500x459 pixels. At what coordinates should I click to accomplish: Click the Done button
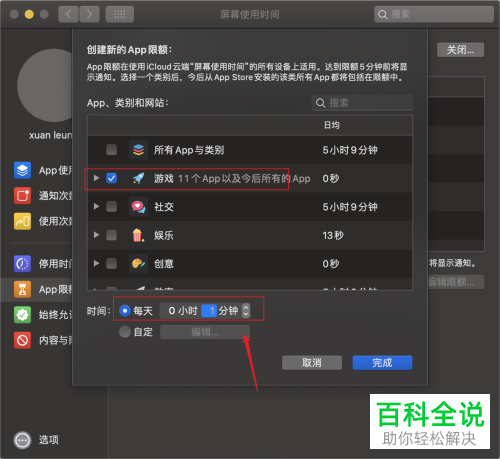(x=382, y=363)
